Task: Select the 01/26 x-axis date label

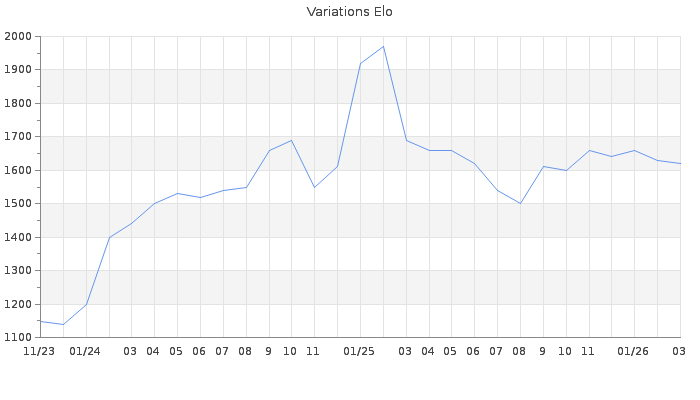Action: coord(633,352)
